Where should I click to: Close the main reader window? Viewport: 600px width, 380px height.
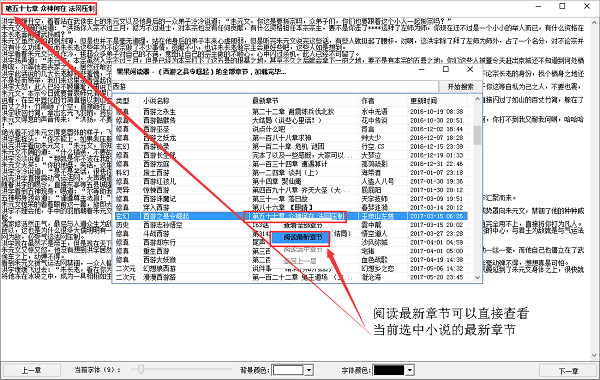(x=587, y=7)
